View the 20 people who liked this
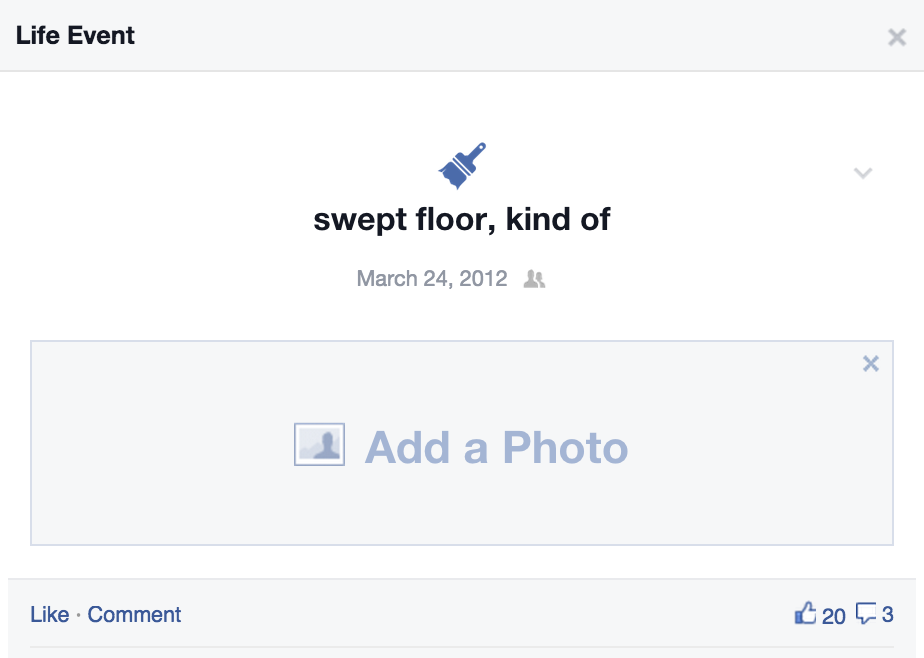Viewport: 924px width, 658px height. point(833,615)
